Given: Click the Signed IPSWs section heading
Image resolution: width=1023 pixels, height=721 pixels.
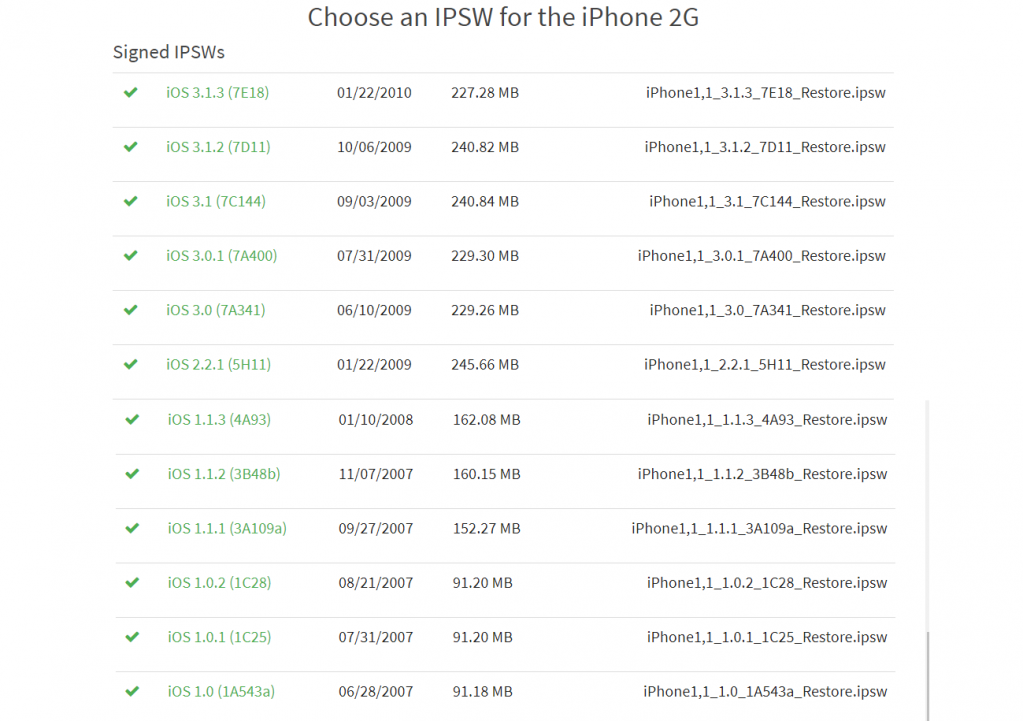Looking at the screenshot, I should [168, 52].
